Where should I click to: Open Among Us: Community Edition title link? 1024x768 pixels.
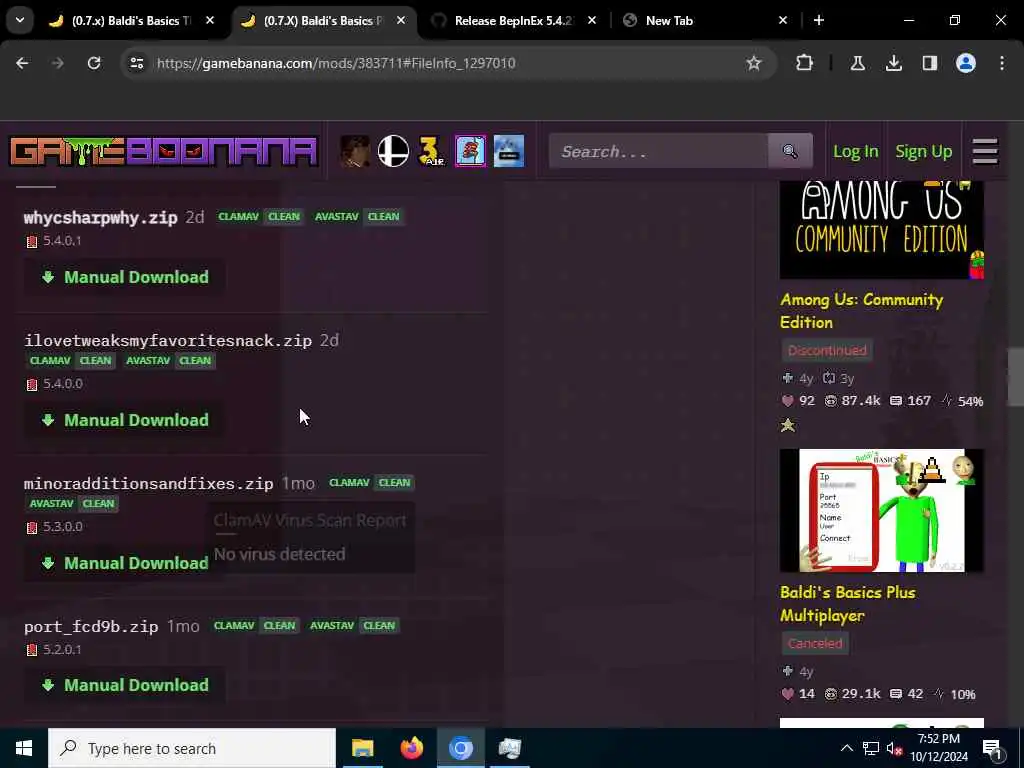coord(861,311)
